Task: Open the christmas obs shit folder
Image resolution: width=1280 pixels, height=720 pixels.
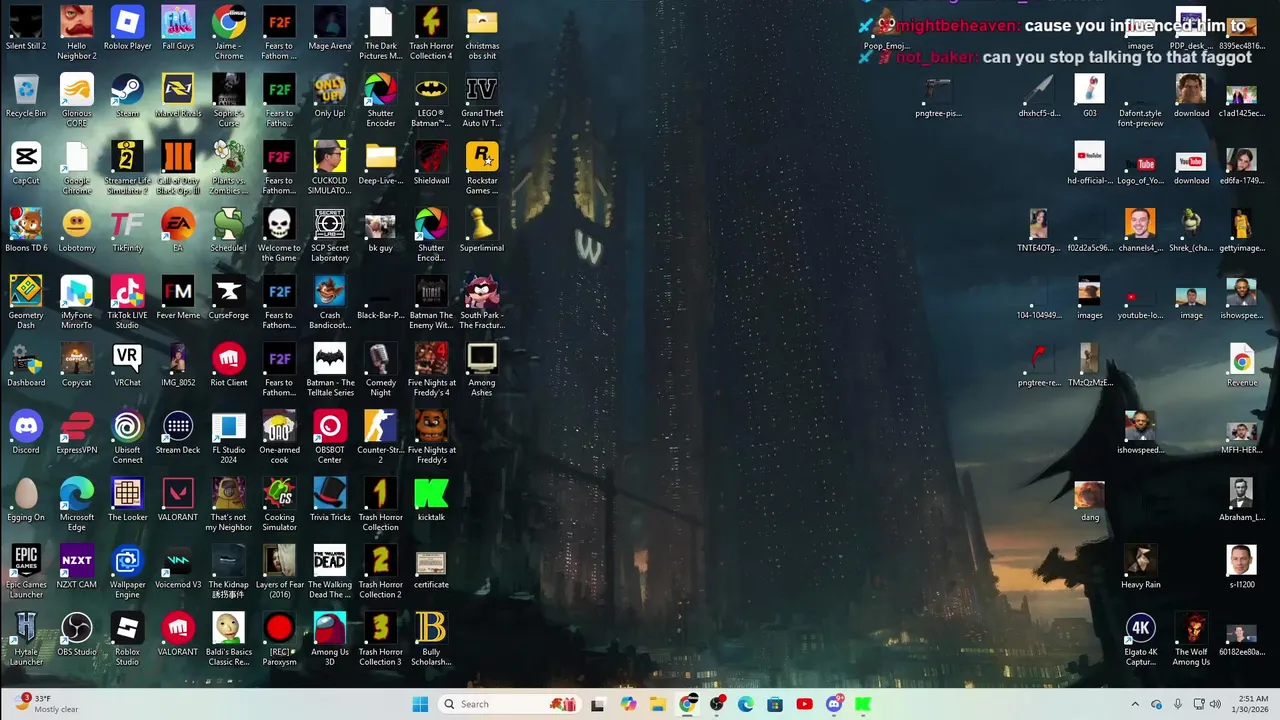Action: (482, 33)
